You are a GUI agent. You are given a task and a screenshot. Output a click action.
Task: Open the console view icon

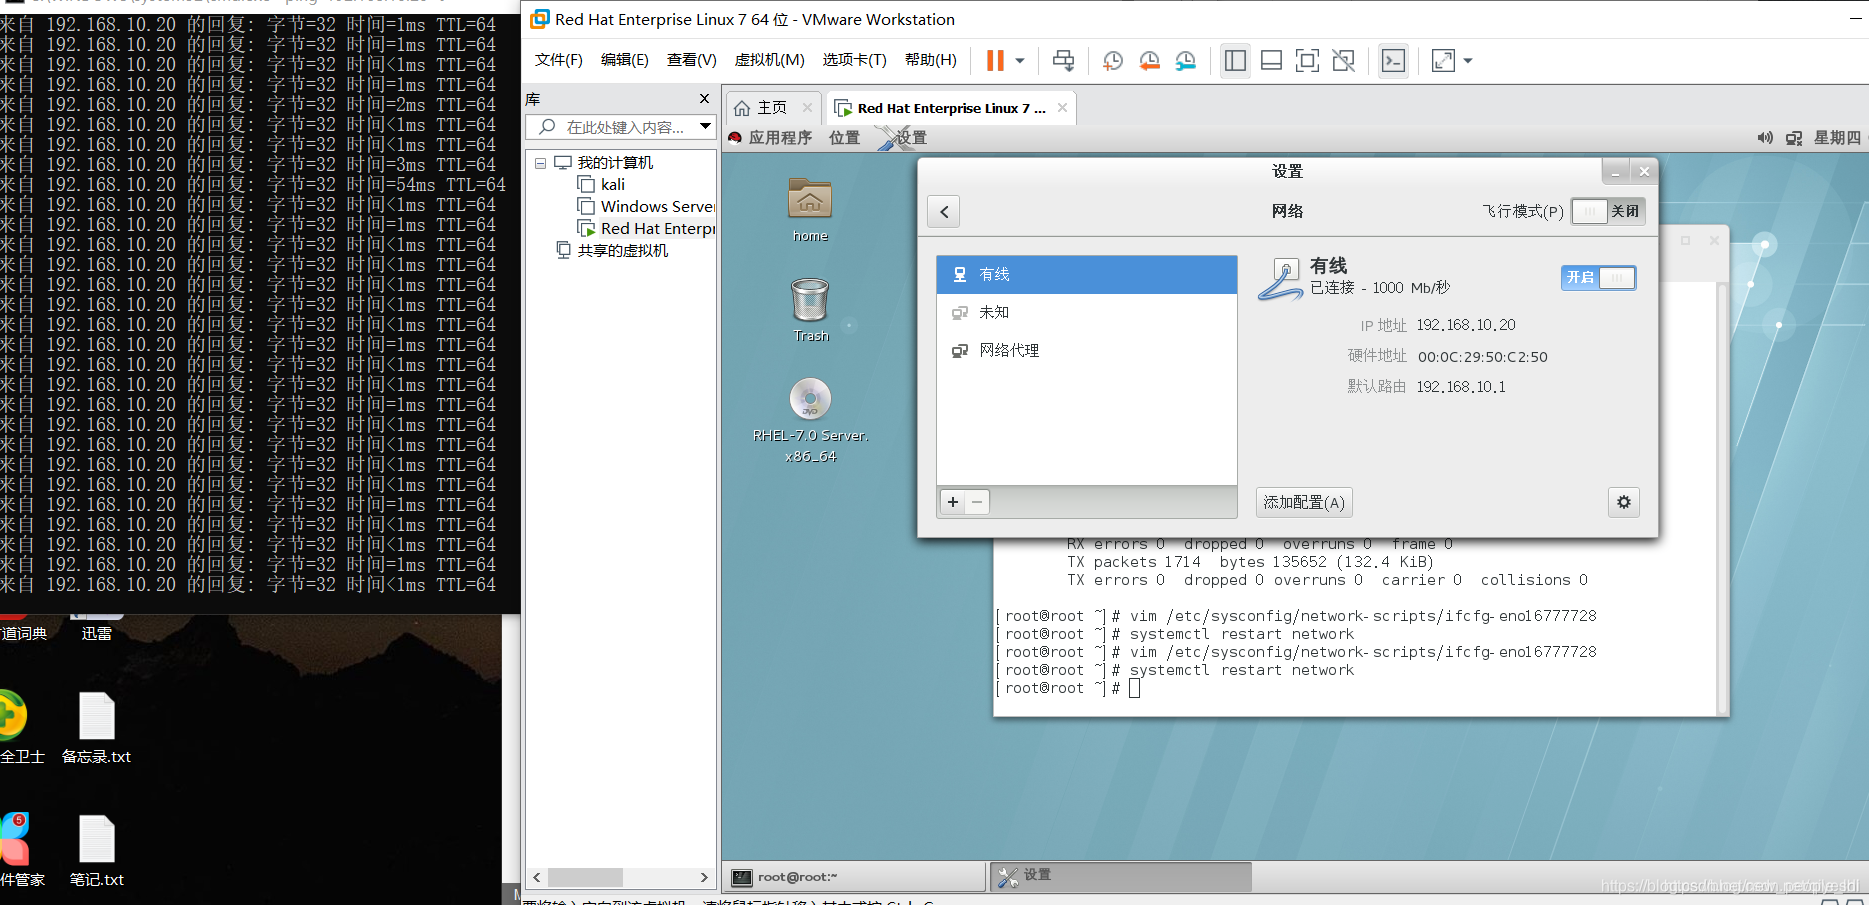pyautogui.click(x=1393, y=61)
